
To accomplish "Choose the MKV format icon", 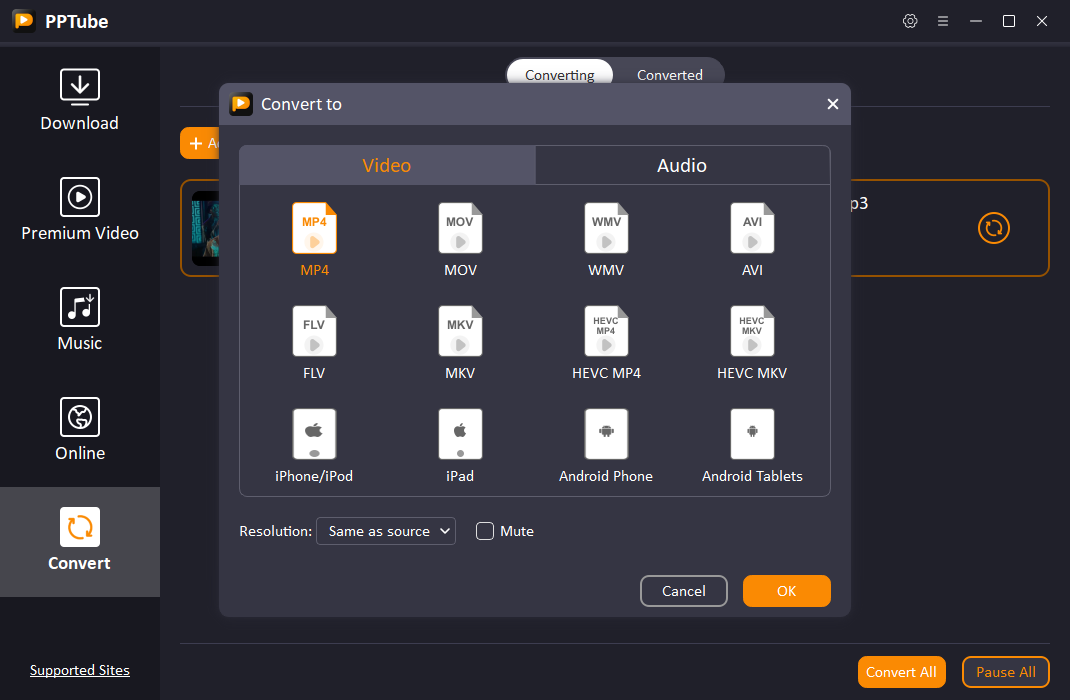I will (460, 332).
